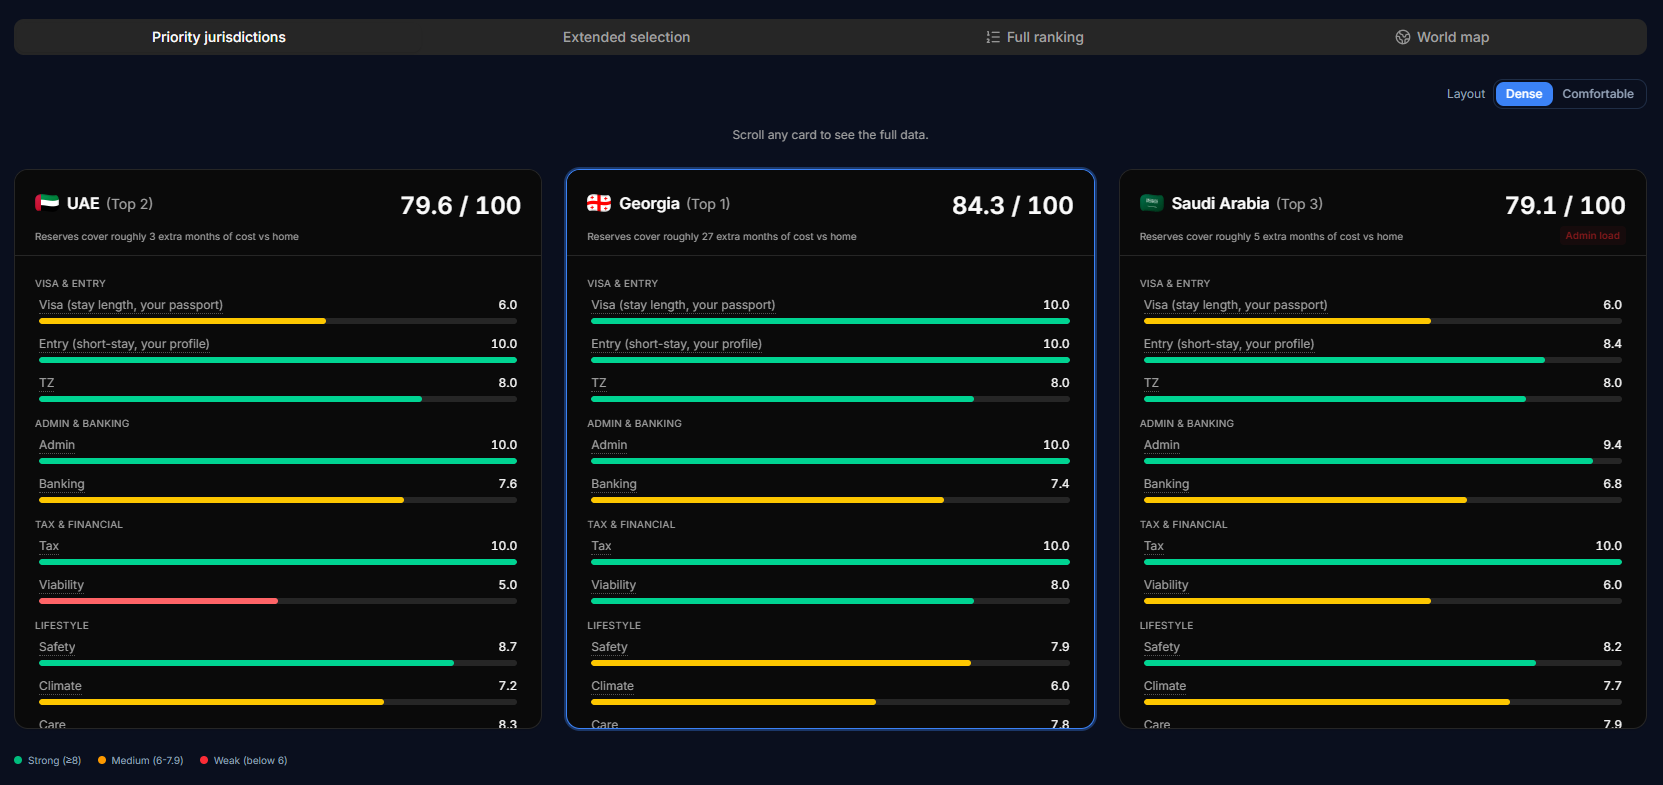Click the Strong legend green dot
Image resolution: width=1663 pixels, height=785 pixels.
[18, 760]
